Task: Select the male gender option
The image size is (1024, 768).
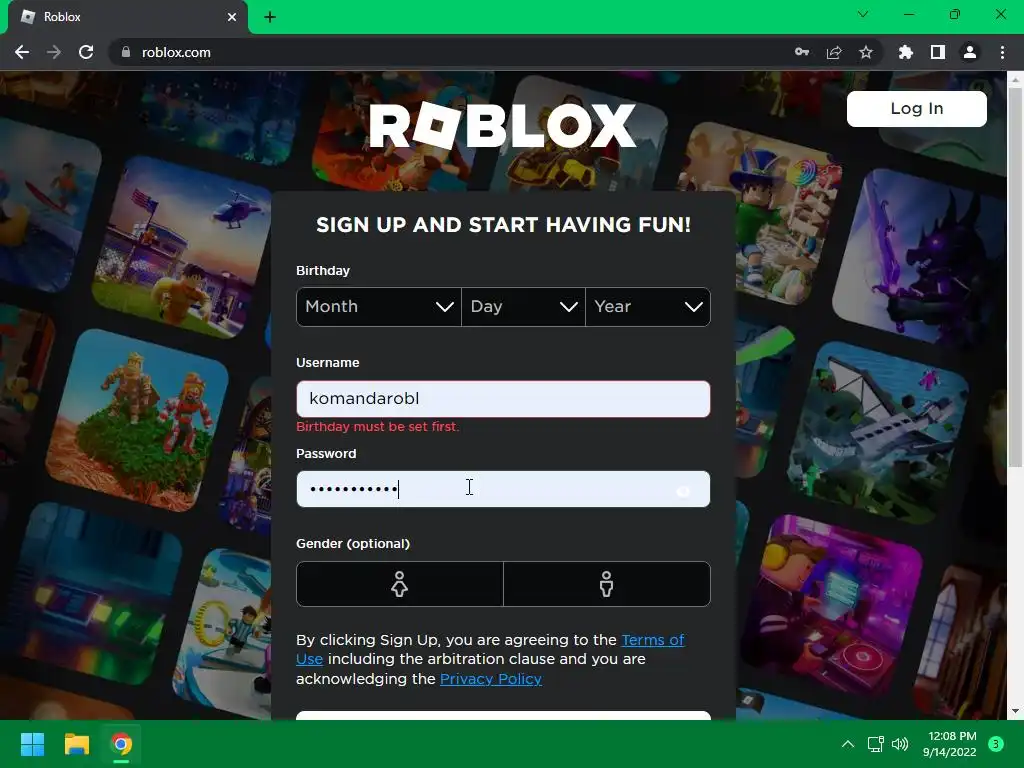Action: (x=607, y=584)
